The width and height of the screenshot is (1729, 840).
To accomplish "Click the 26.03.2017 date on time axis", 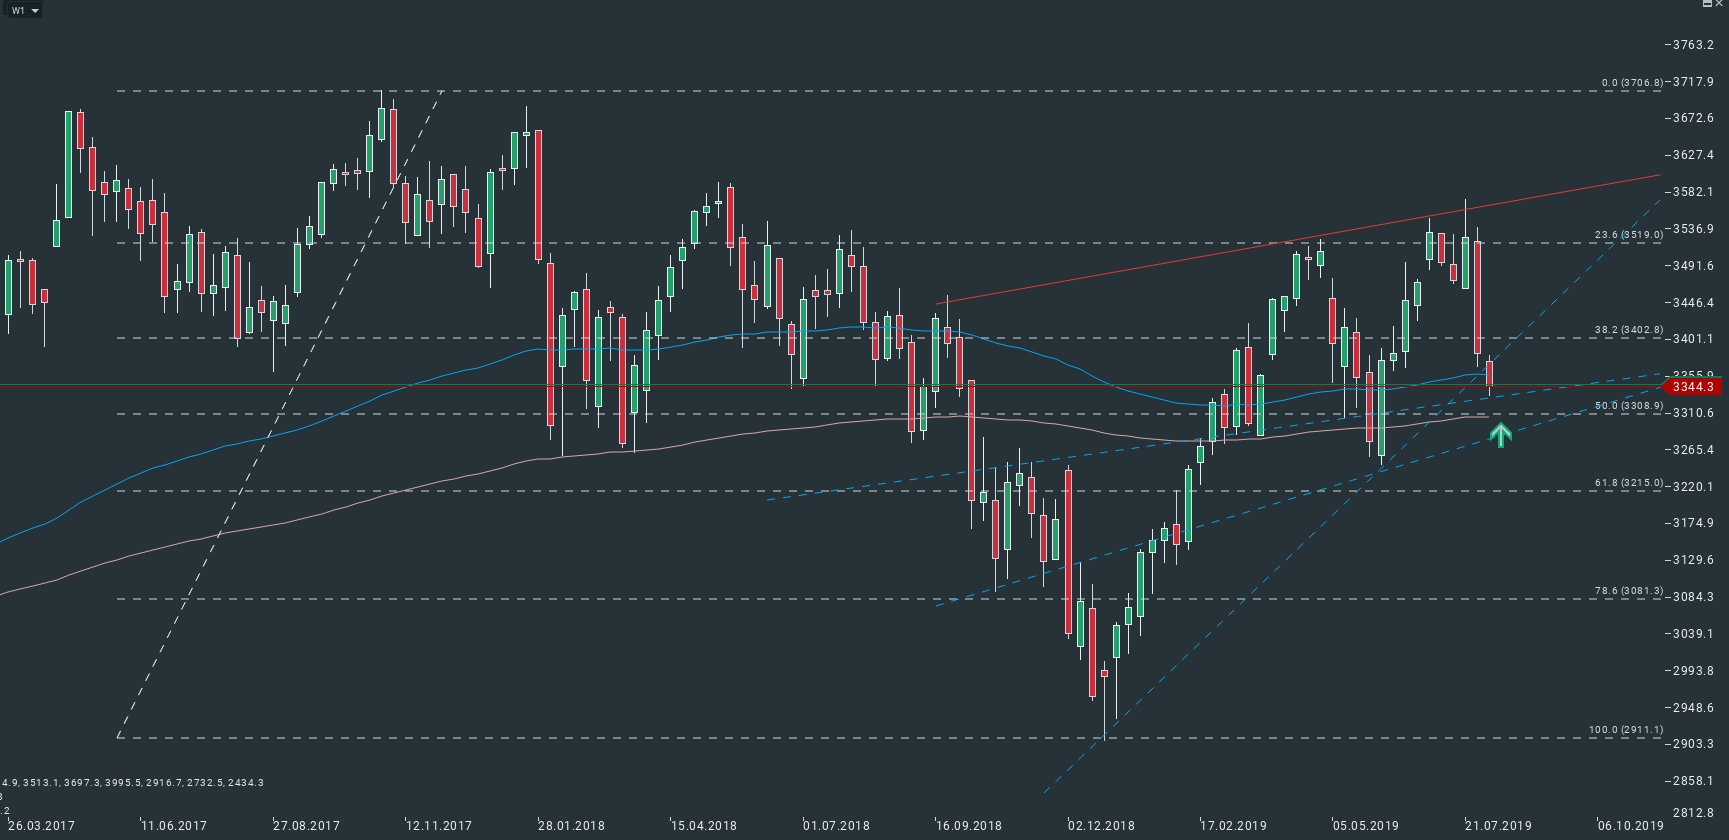I will point(41,826).
